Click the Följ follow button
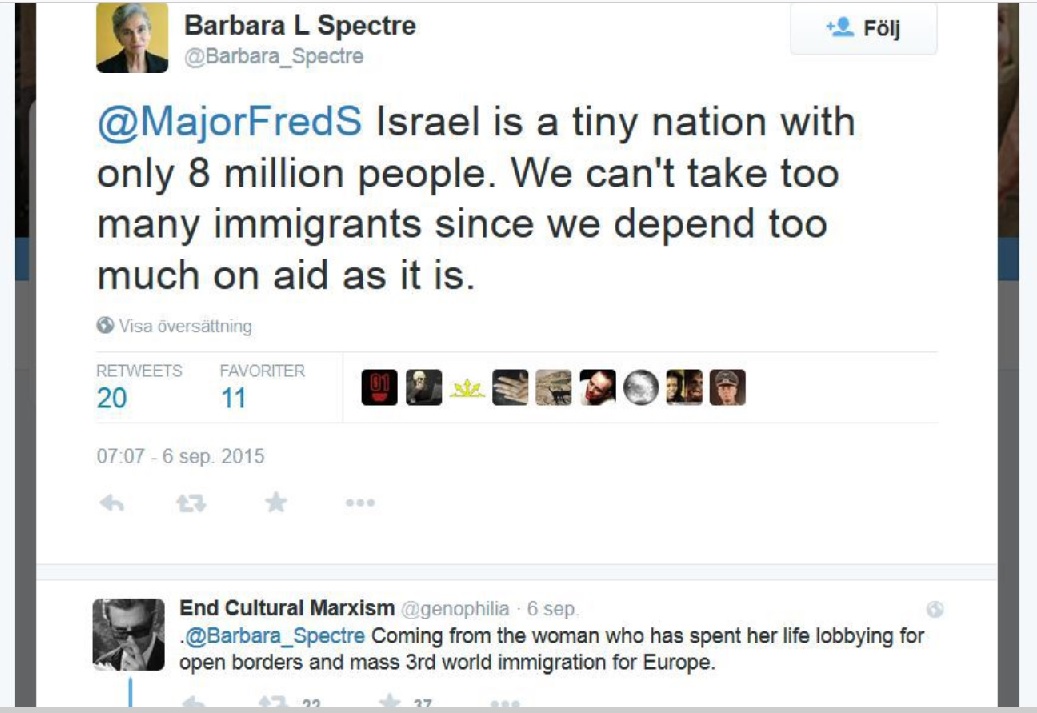This screenshot has height=713, width=1037. 864,29
